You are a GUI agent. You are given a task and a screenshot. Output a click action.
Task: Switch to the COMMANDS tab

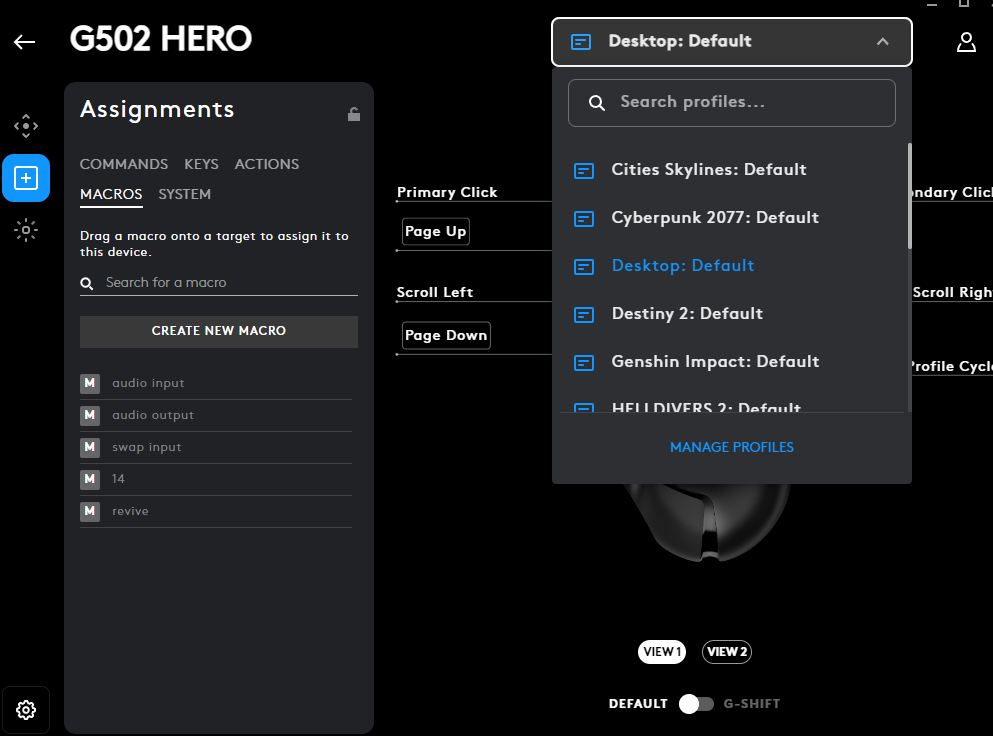pos(124,164)
